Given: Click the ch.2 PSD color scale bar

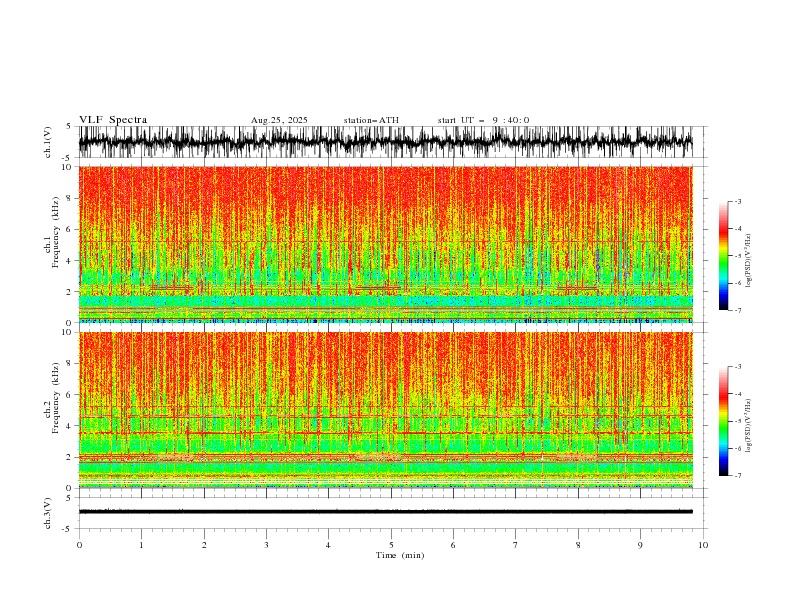Looking at the screenshot, I should click(x=723, y=421).
